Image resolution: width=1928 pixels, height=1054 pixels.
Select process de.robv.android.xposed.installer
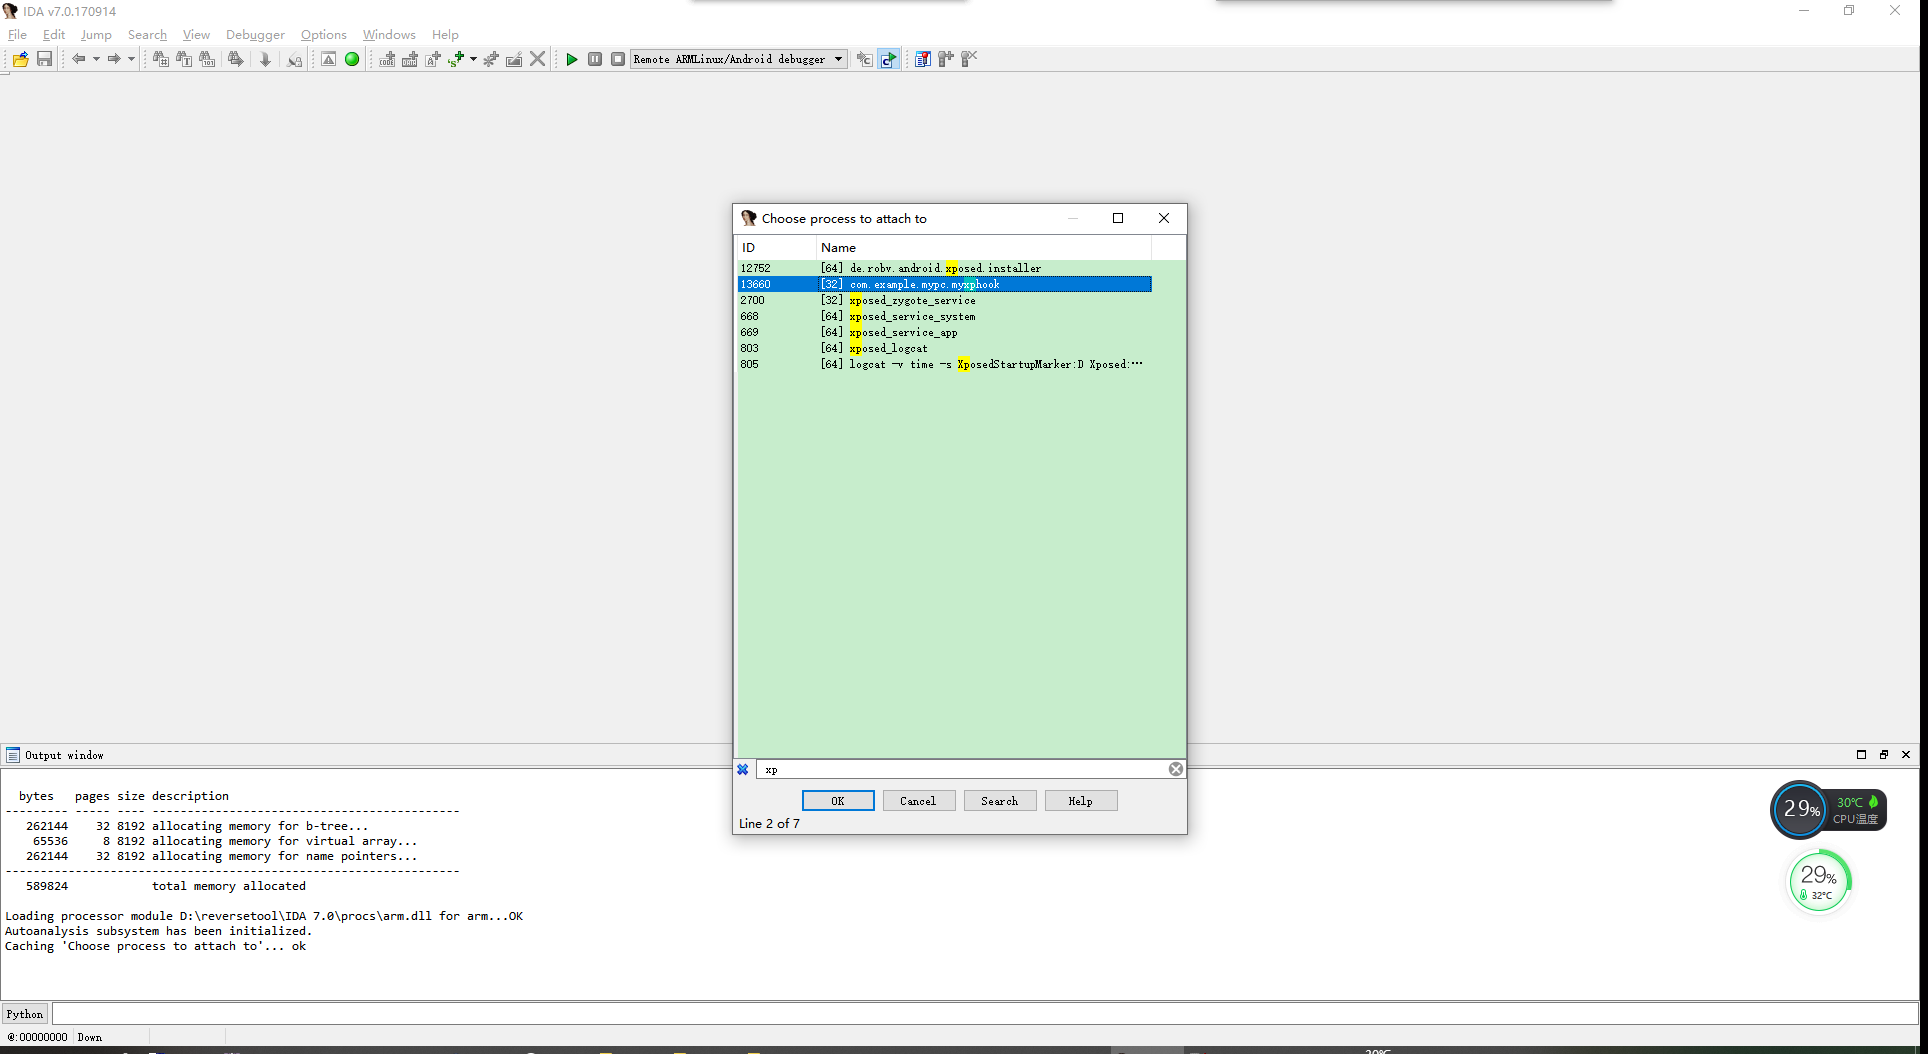(x=945, y=268)
